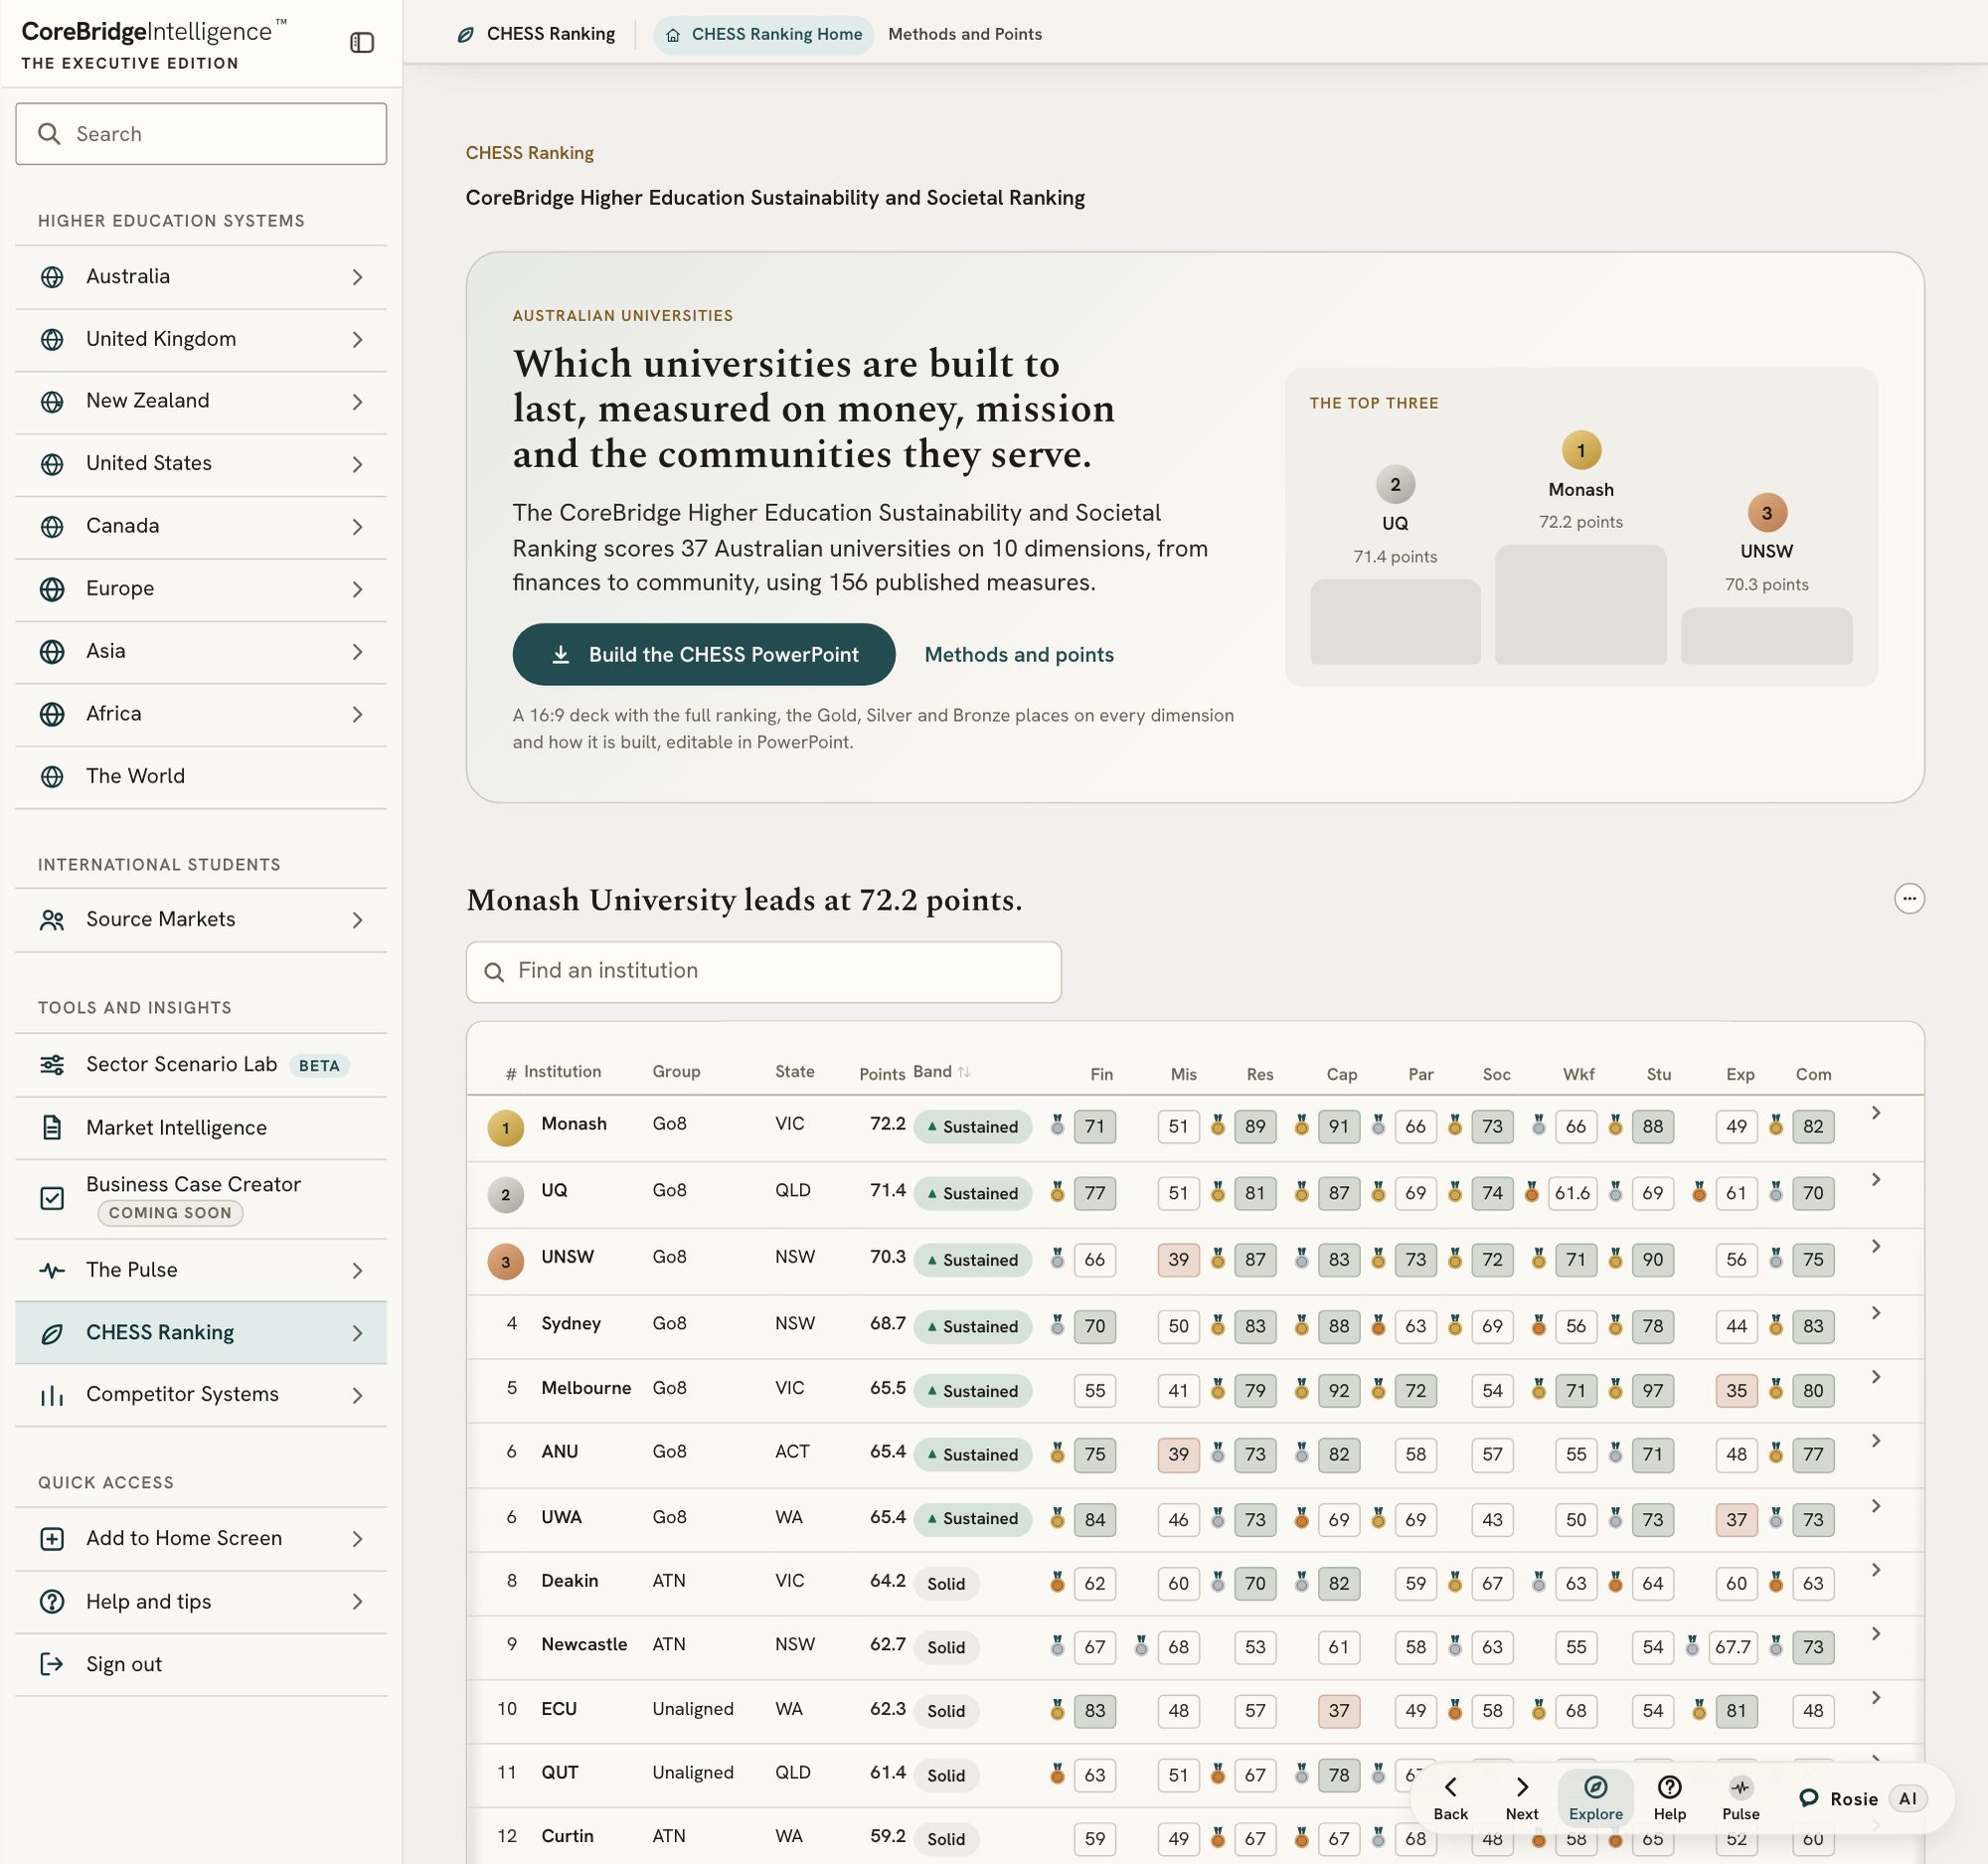1988x1864 pixels.
Task: Click the Source Markets people icon
Action: [x=52, y=920]
